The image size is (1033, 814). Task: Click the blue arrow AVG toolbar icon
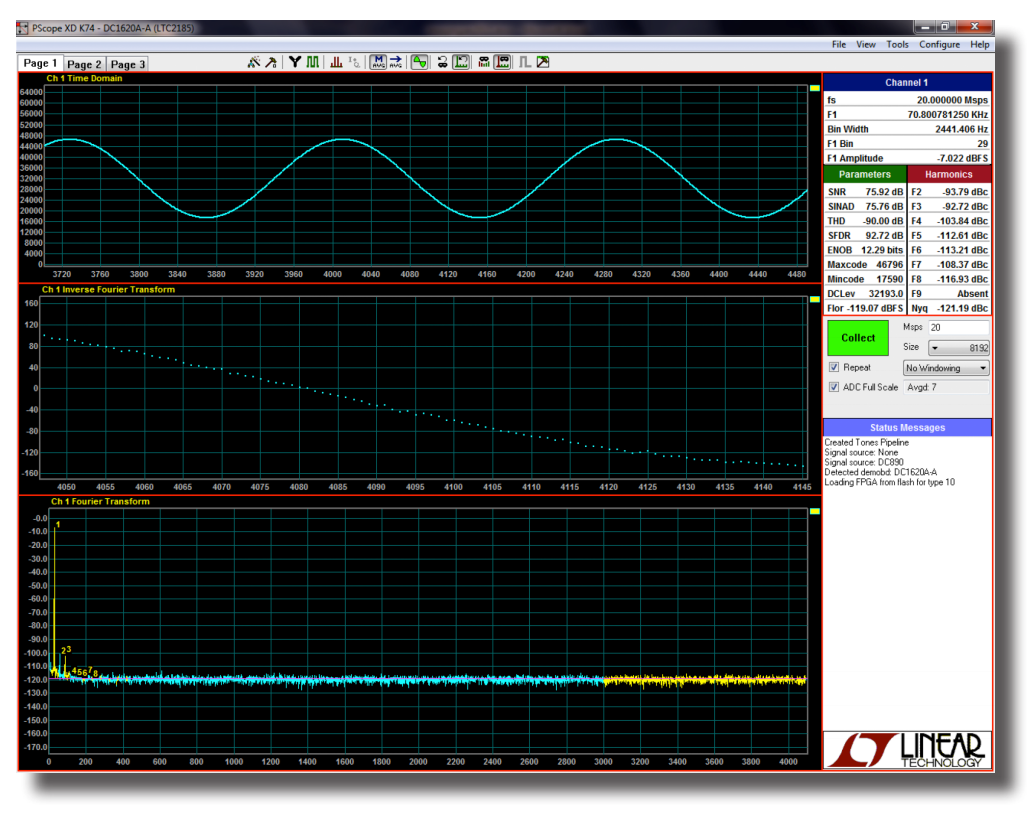coord(396,62)
